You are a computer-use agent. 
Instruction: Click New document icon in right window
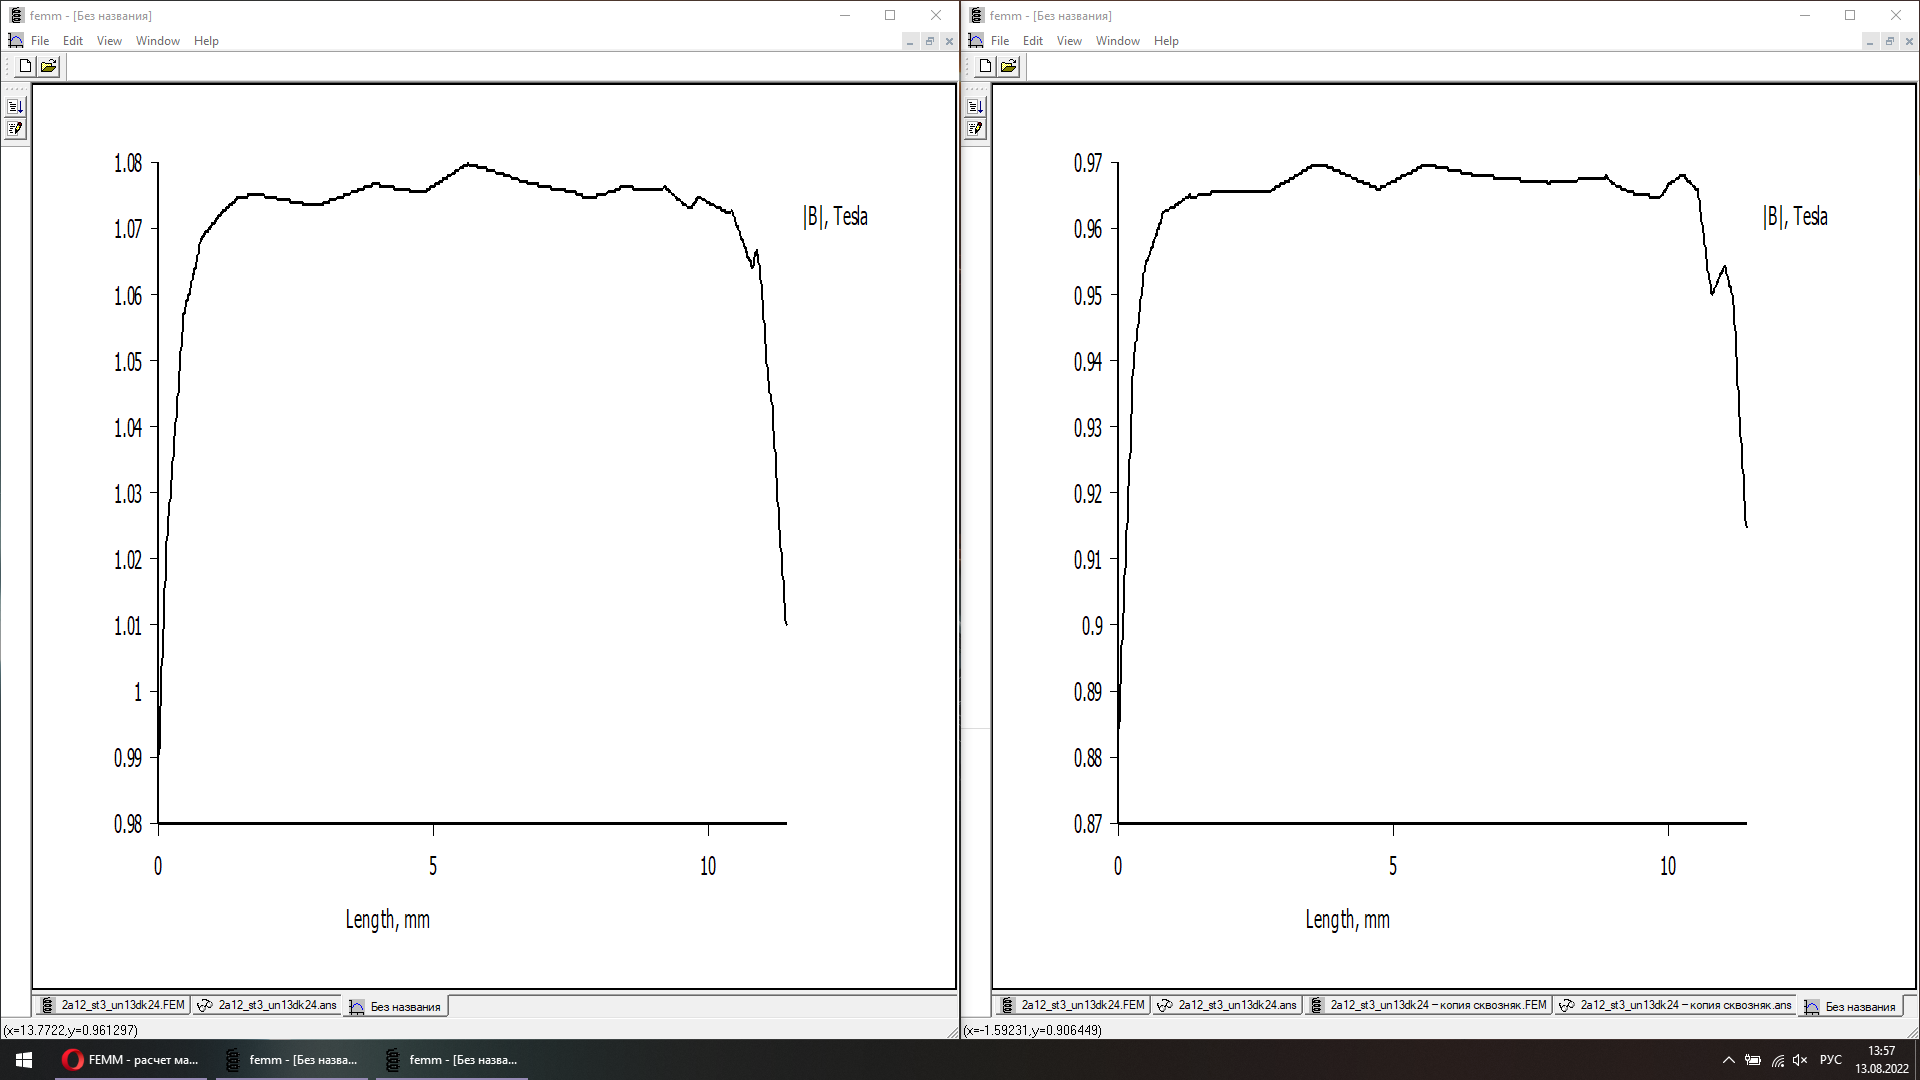985,66
